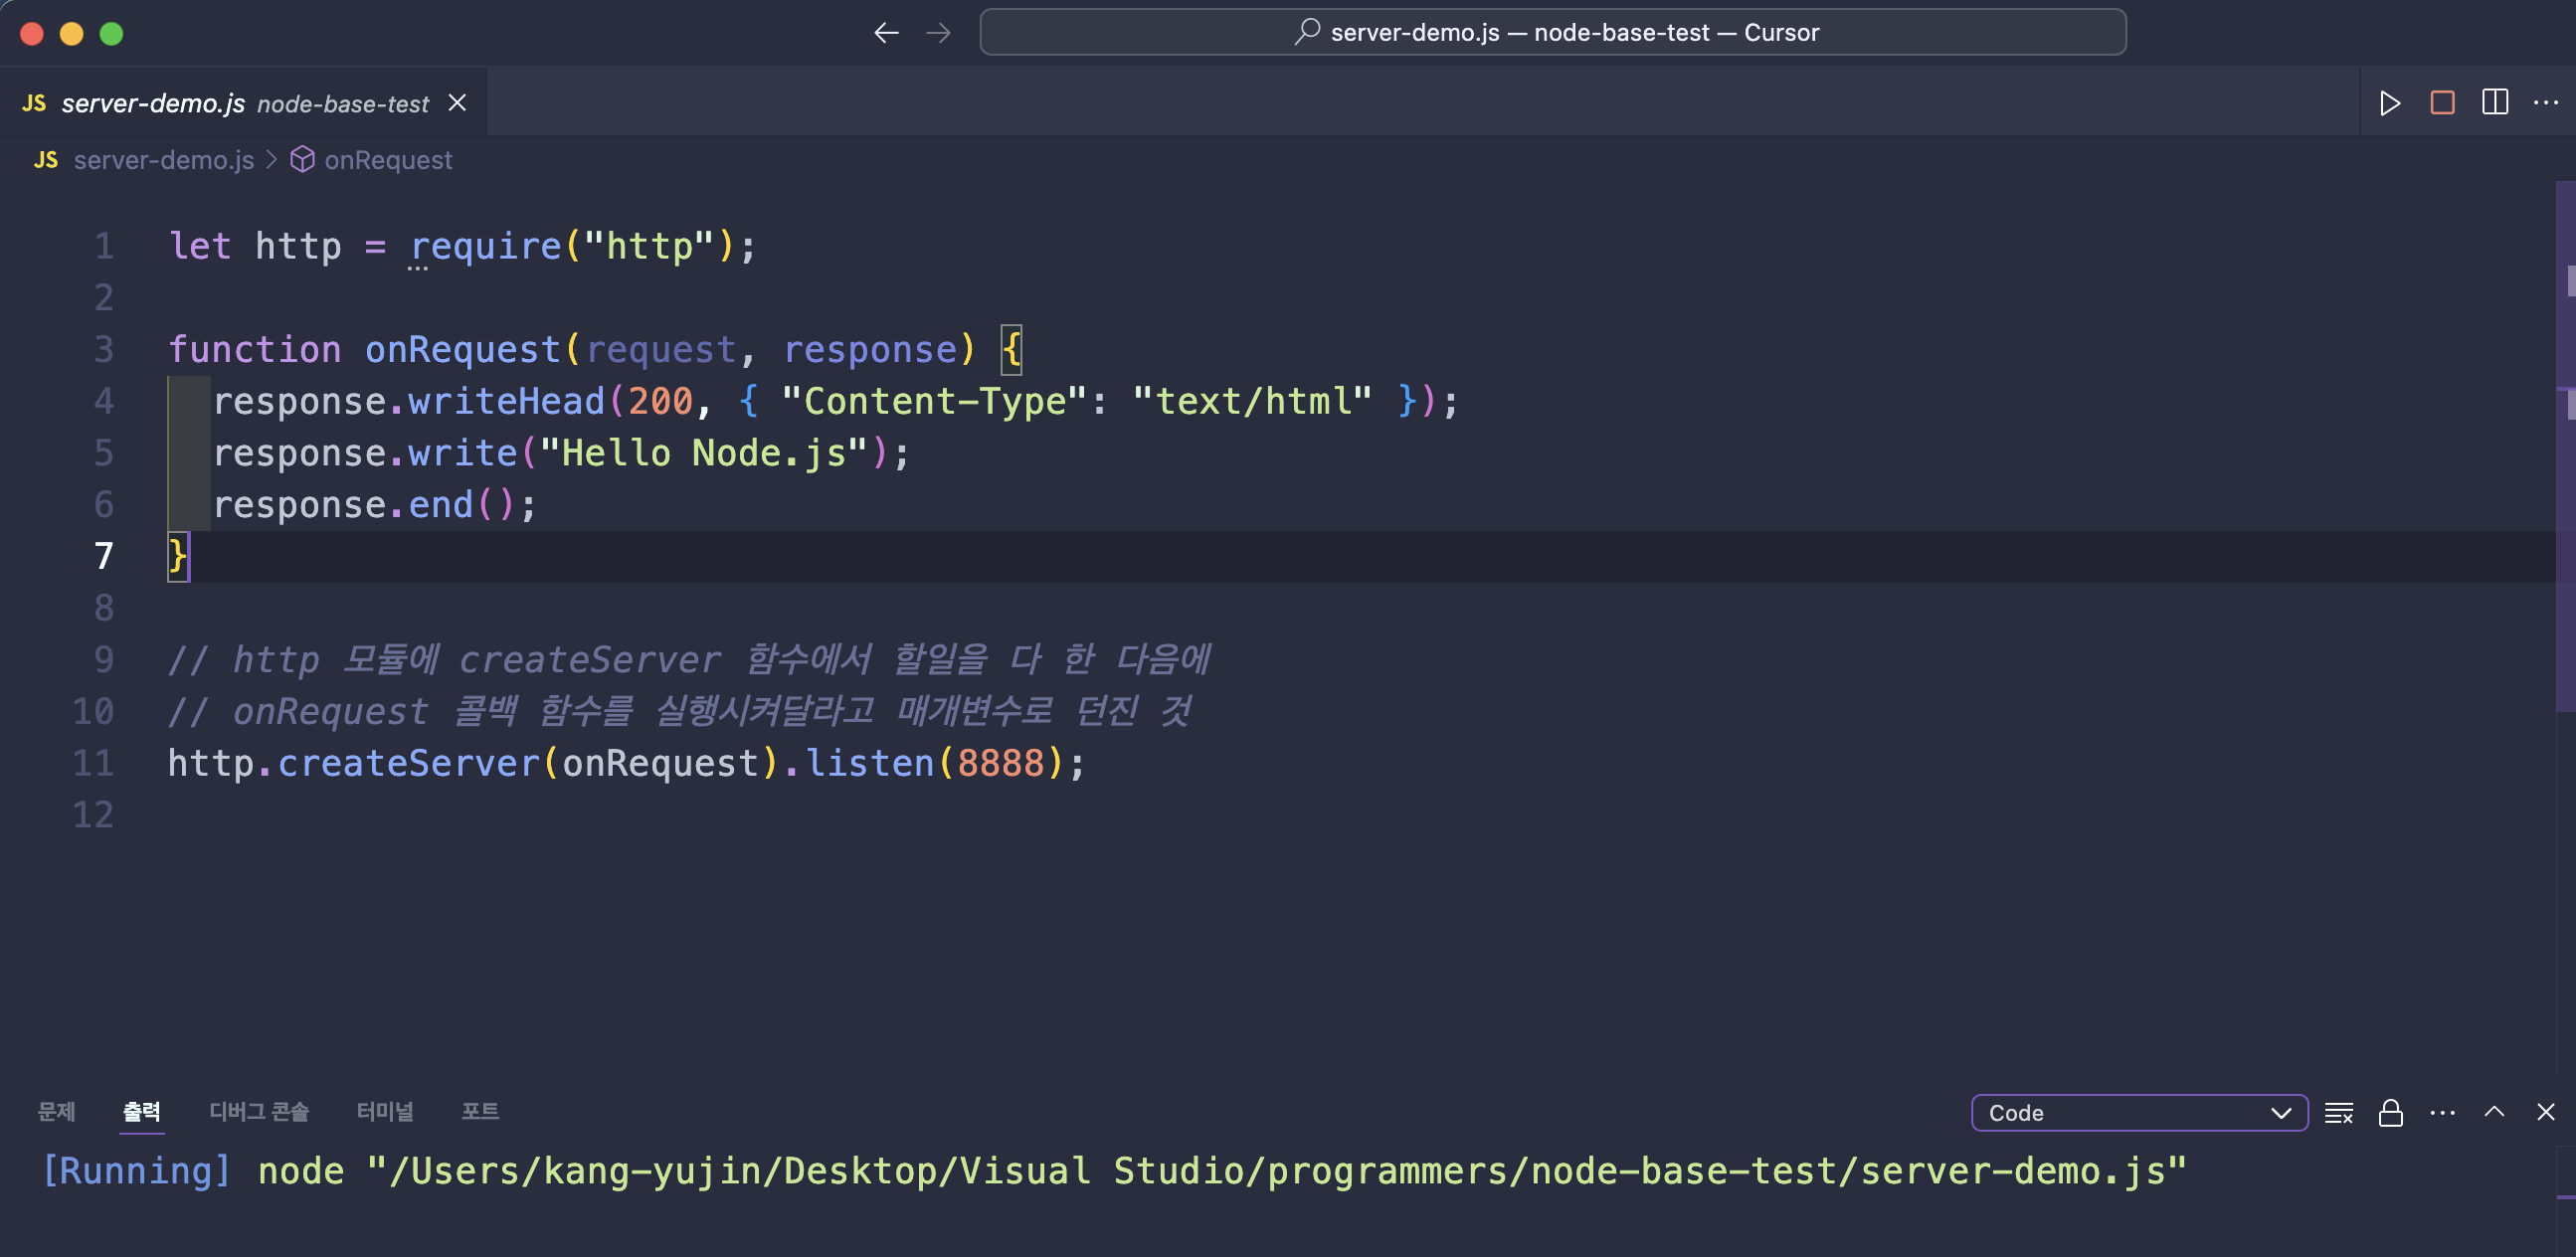Stop the running code with the square icon
The width and height of the screenshot is (2576, 1257).
click(x=2442, y=103)
